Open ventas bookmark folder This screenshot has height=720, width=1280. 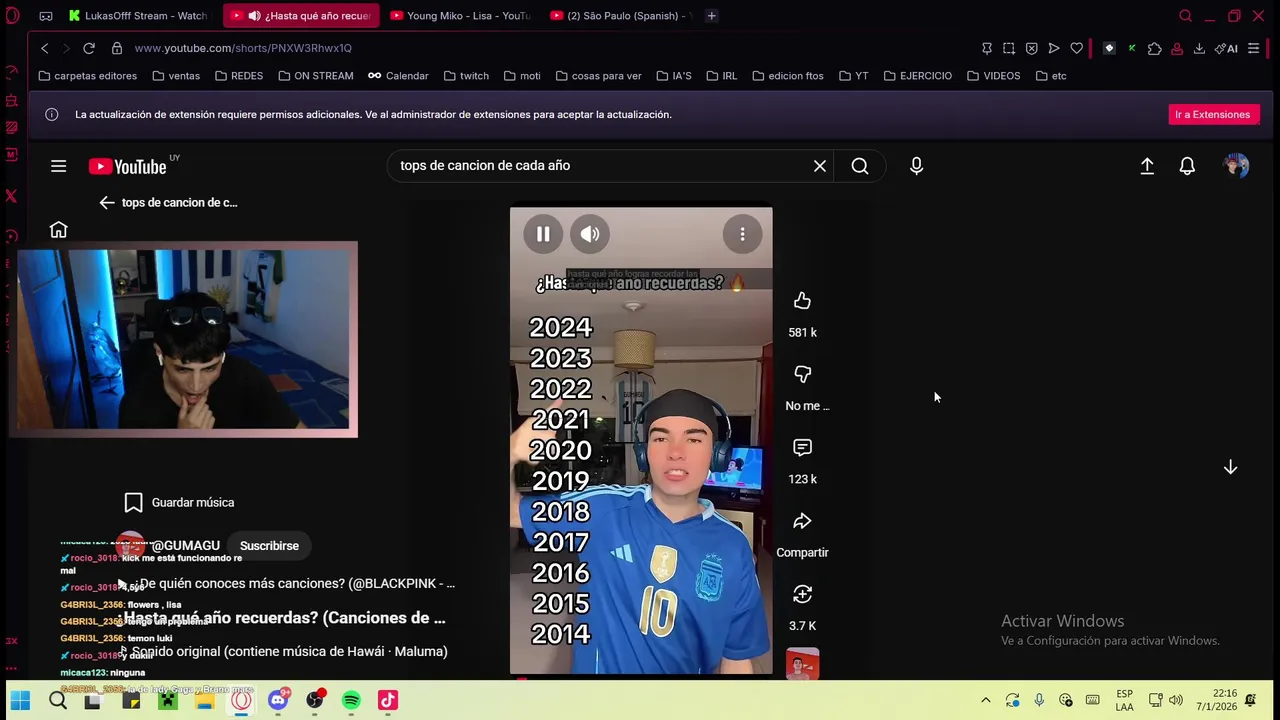click(x=176, y=76)
